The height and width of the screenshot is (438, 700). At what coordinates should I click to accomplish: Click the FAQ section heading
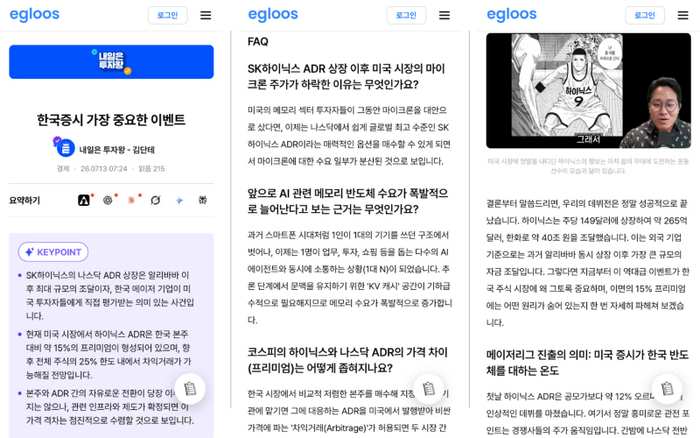click(258, 42)
